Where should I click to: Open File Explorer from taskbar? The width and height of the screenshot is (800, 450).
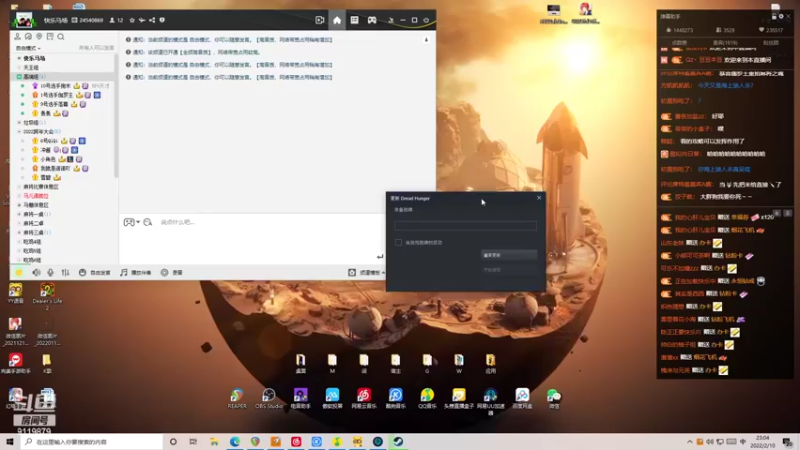pyautogui.click(x=214, y=441)
